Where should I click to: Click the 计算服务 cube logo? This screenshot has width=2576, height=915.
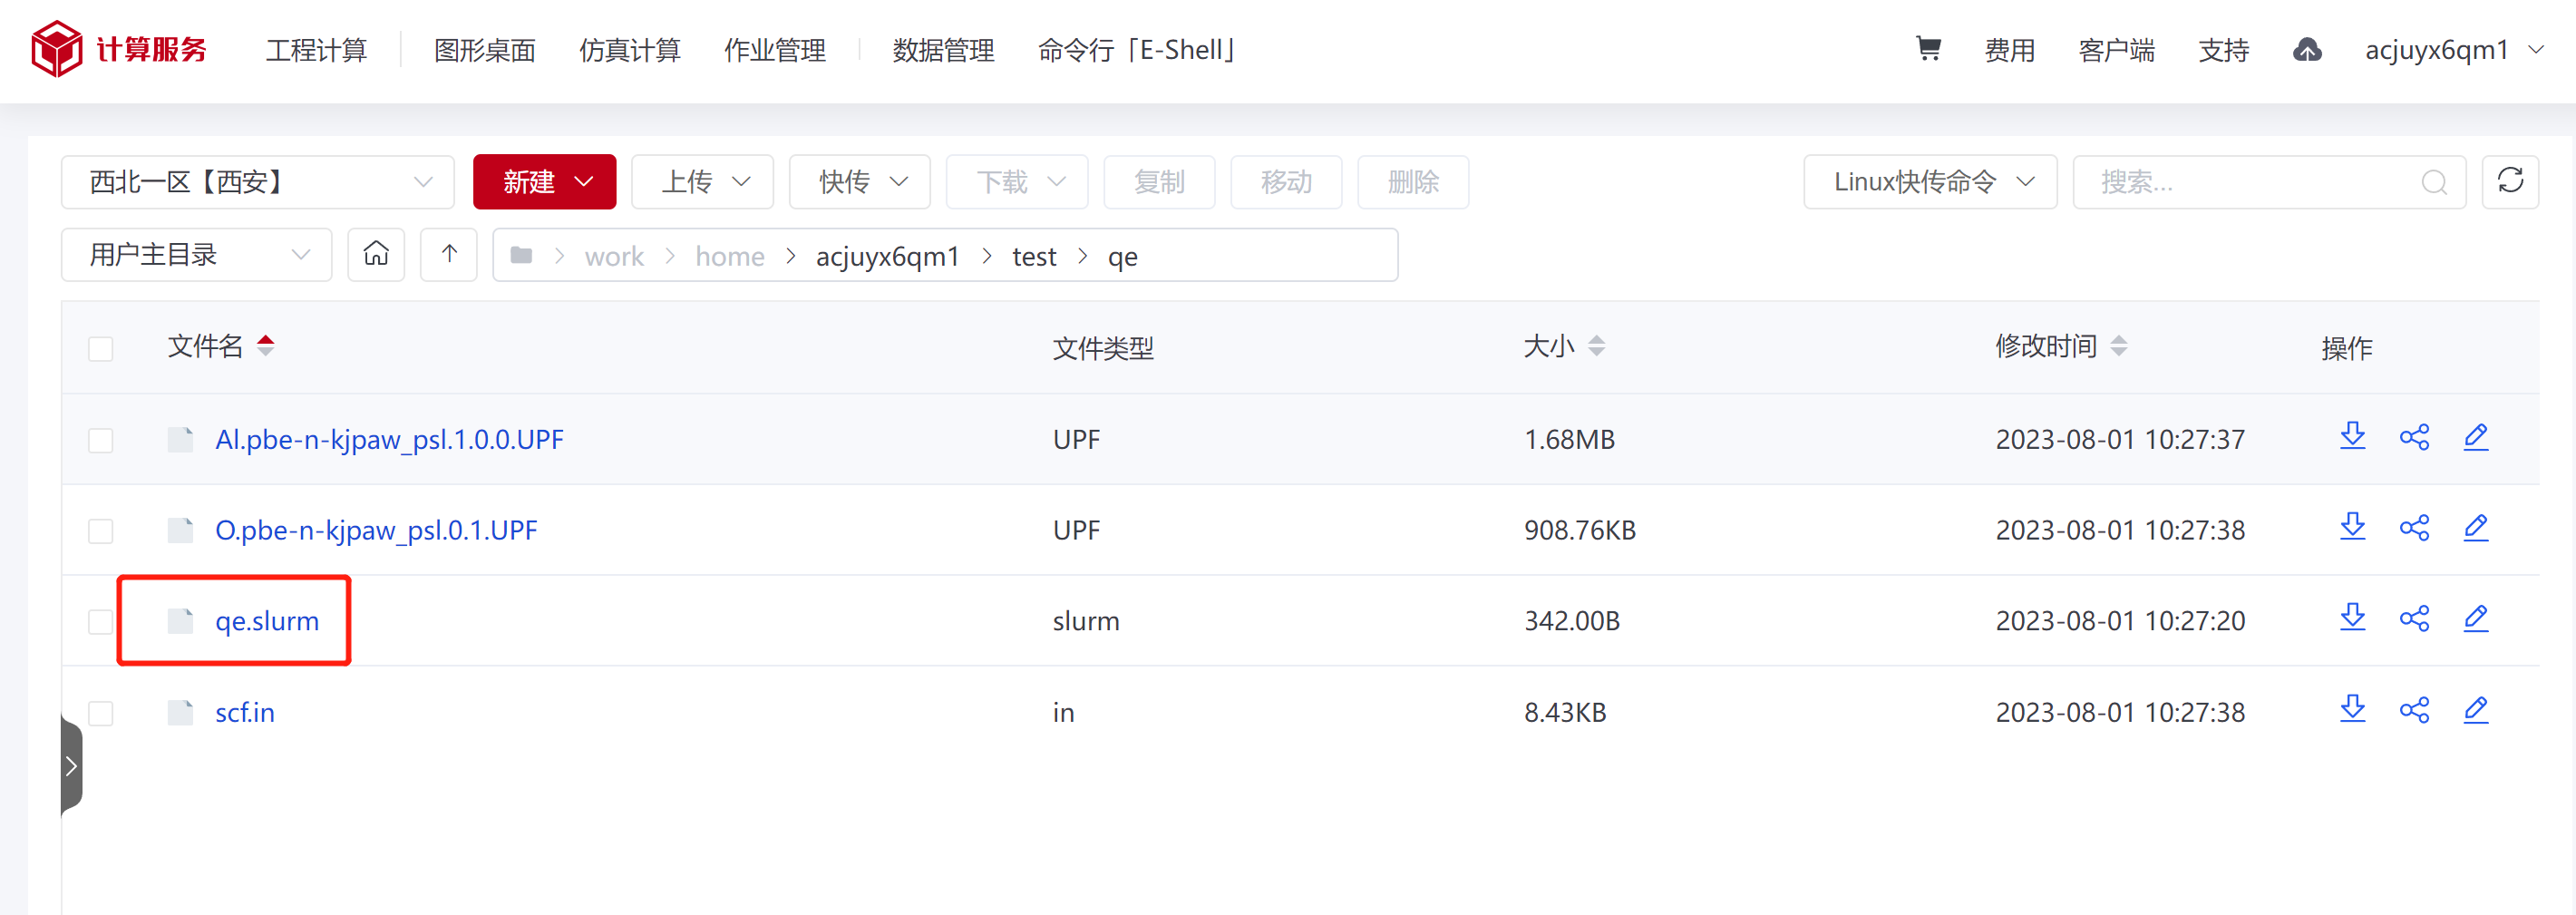56,49
